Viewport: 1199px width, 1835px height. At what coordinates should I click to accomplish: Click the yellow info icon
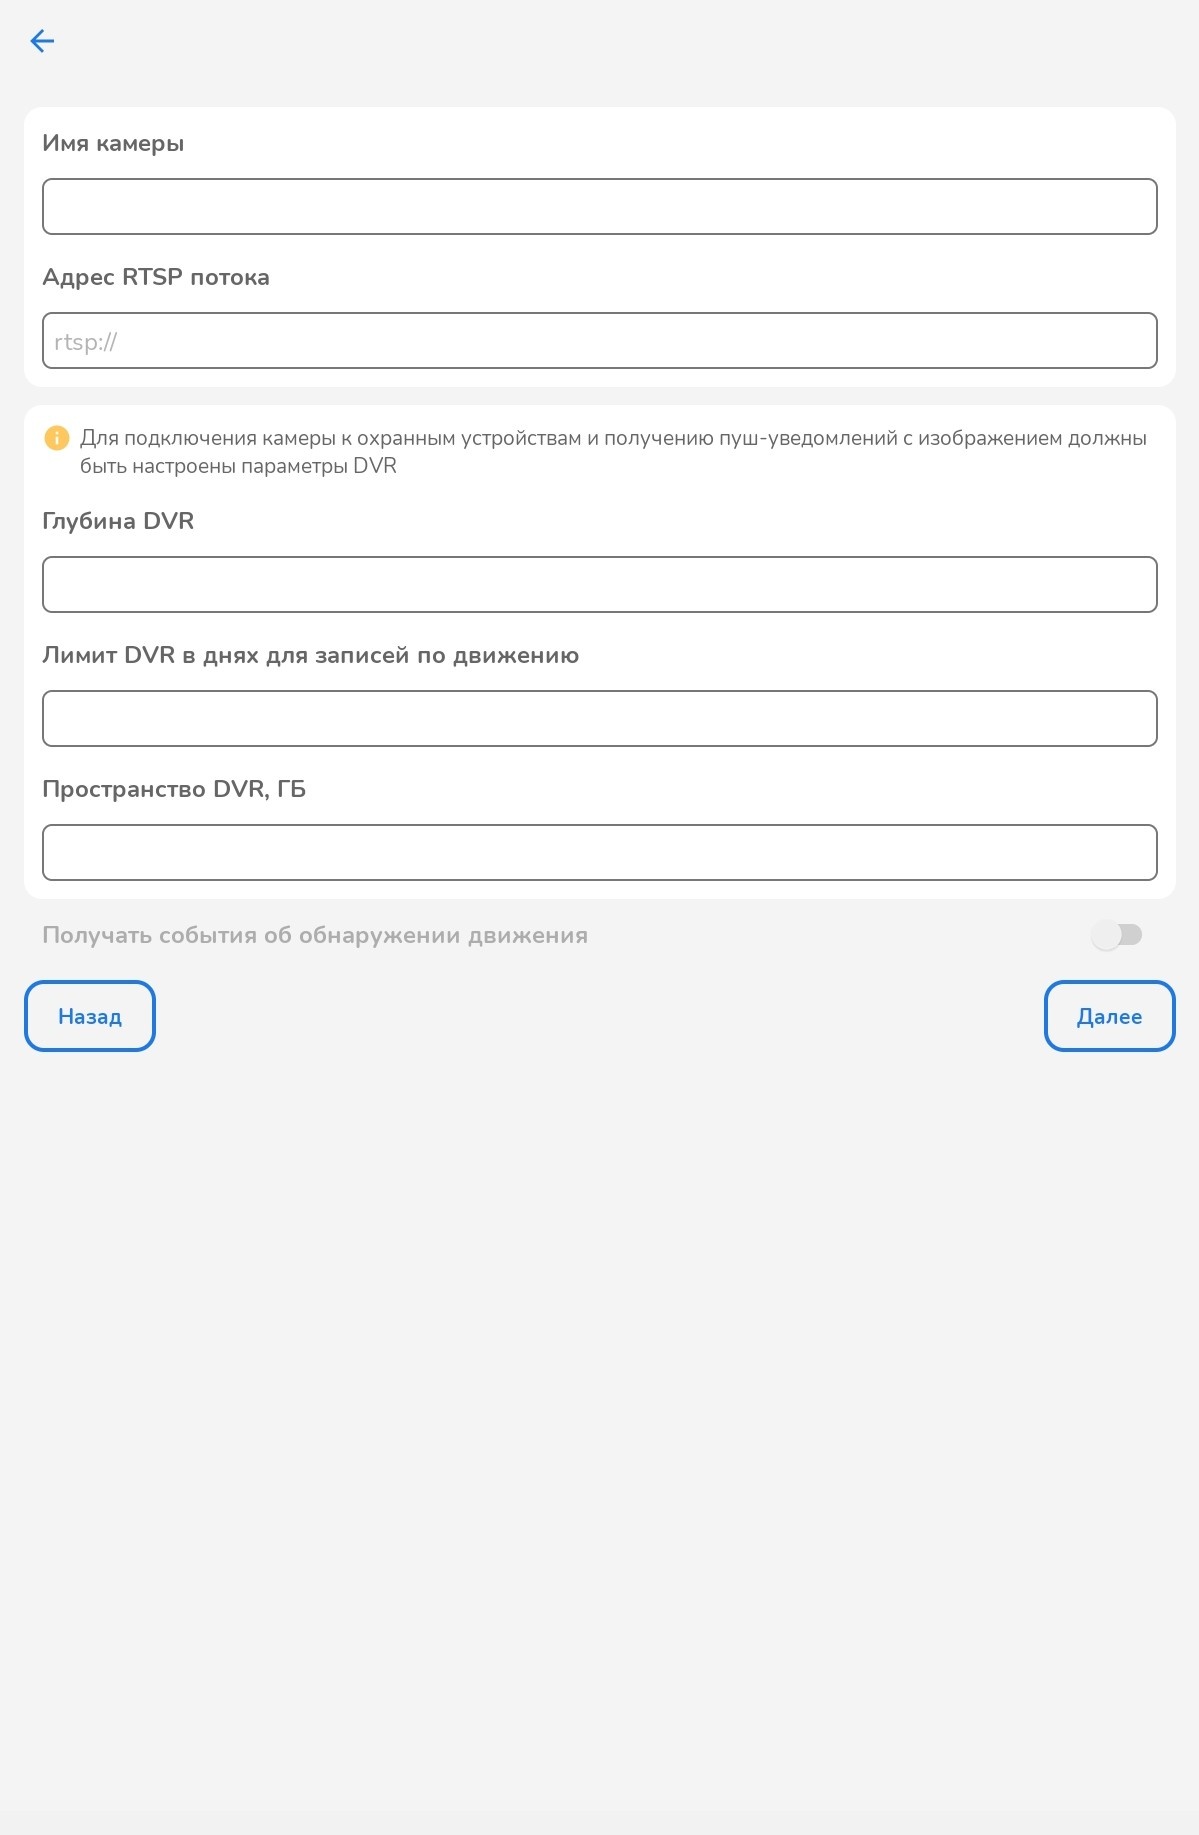[57, 438]
